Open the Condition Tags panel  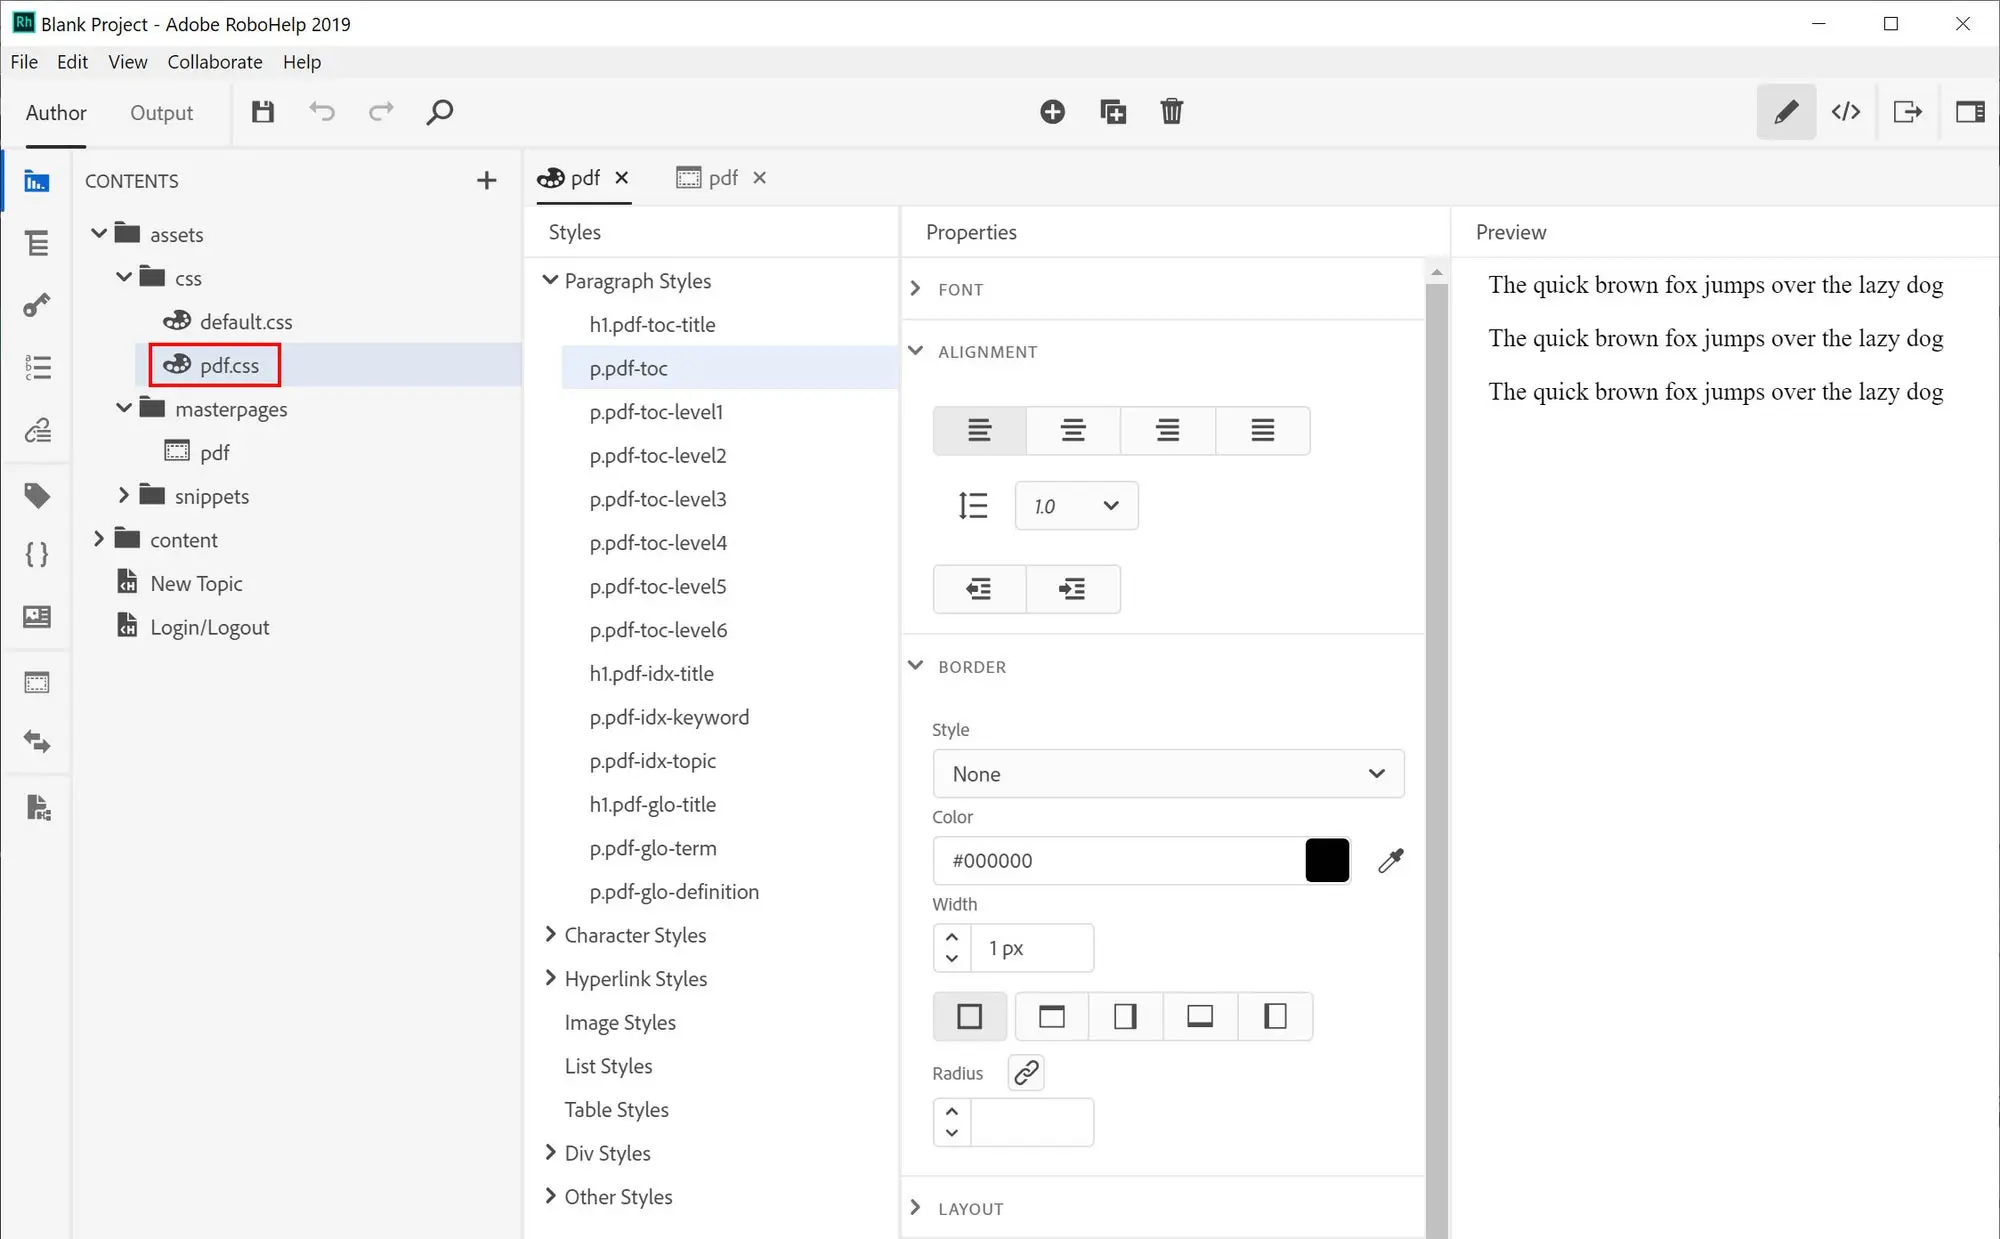coord(36,495)
